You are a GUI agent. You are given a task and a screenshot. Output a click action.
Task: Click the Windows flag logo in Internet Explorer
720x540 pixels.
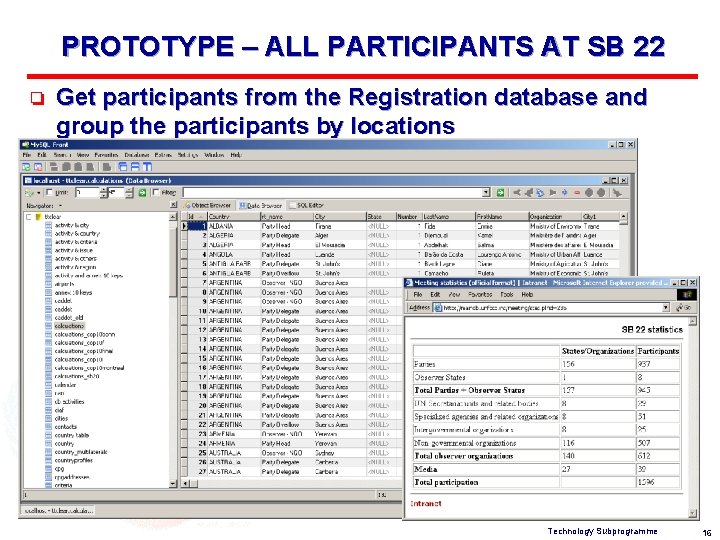(x=687, y=295)
